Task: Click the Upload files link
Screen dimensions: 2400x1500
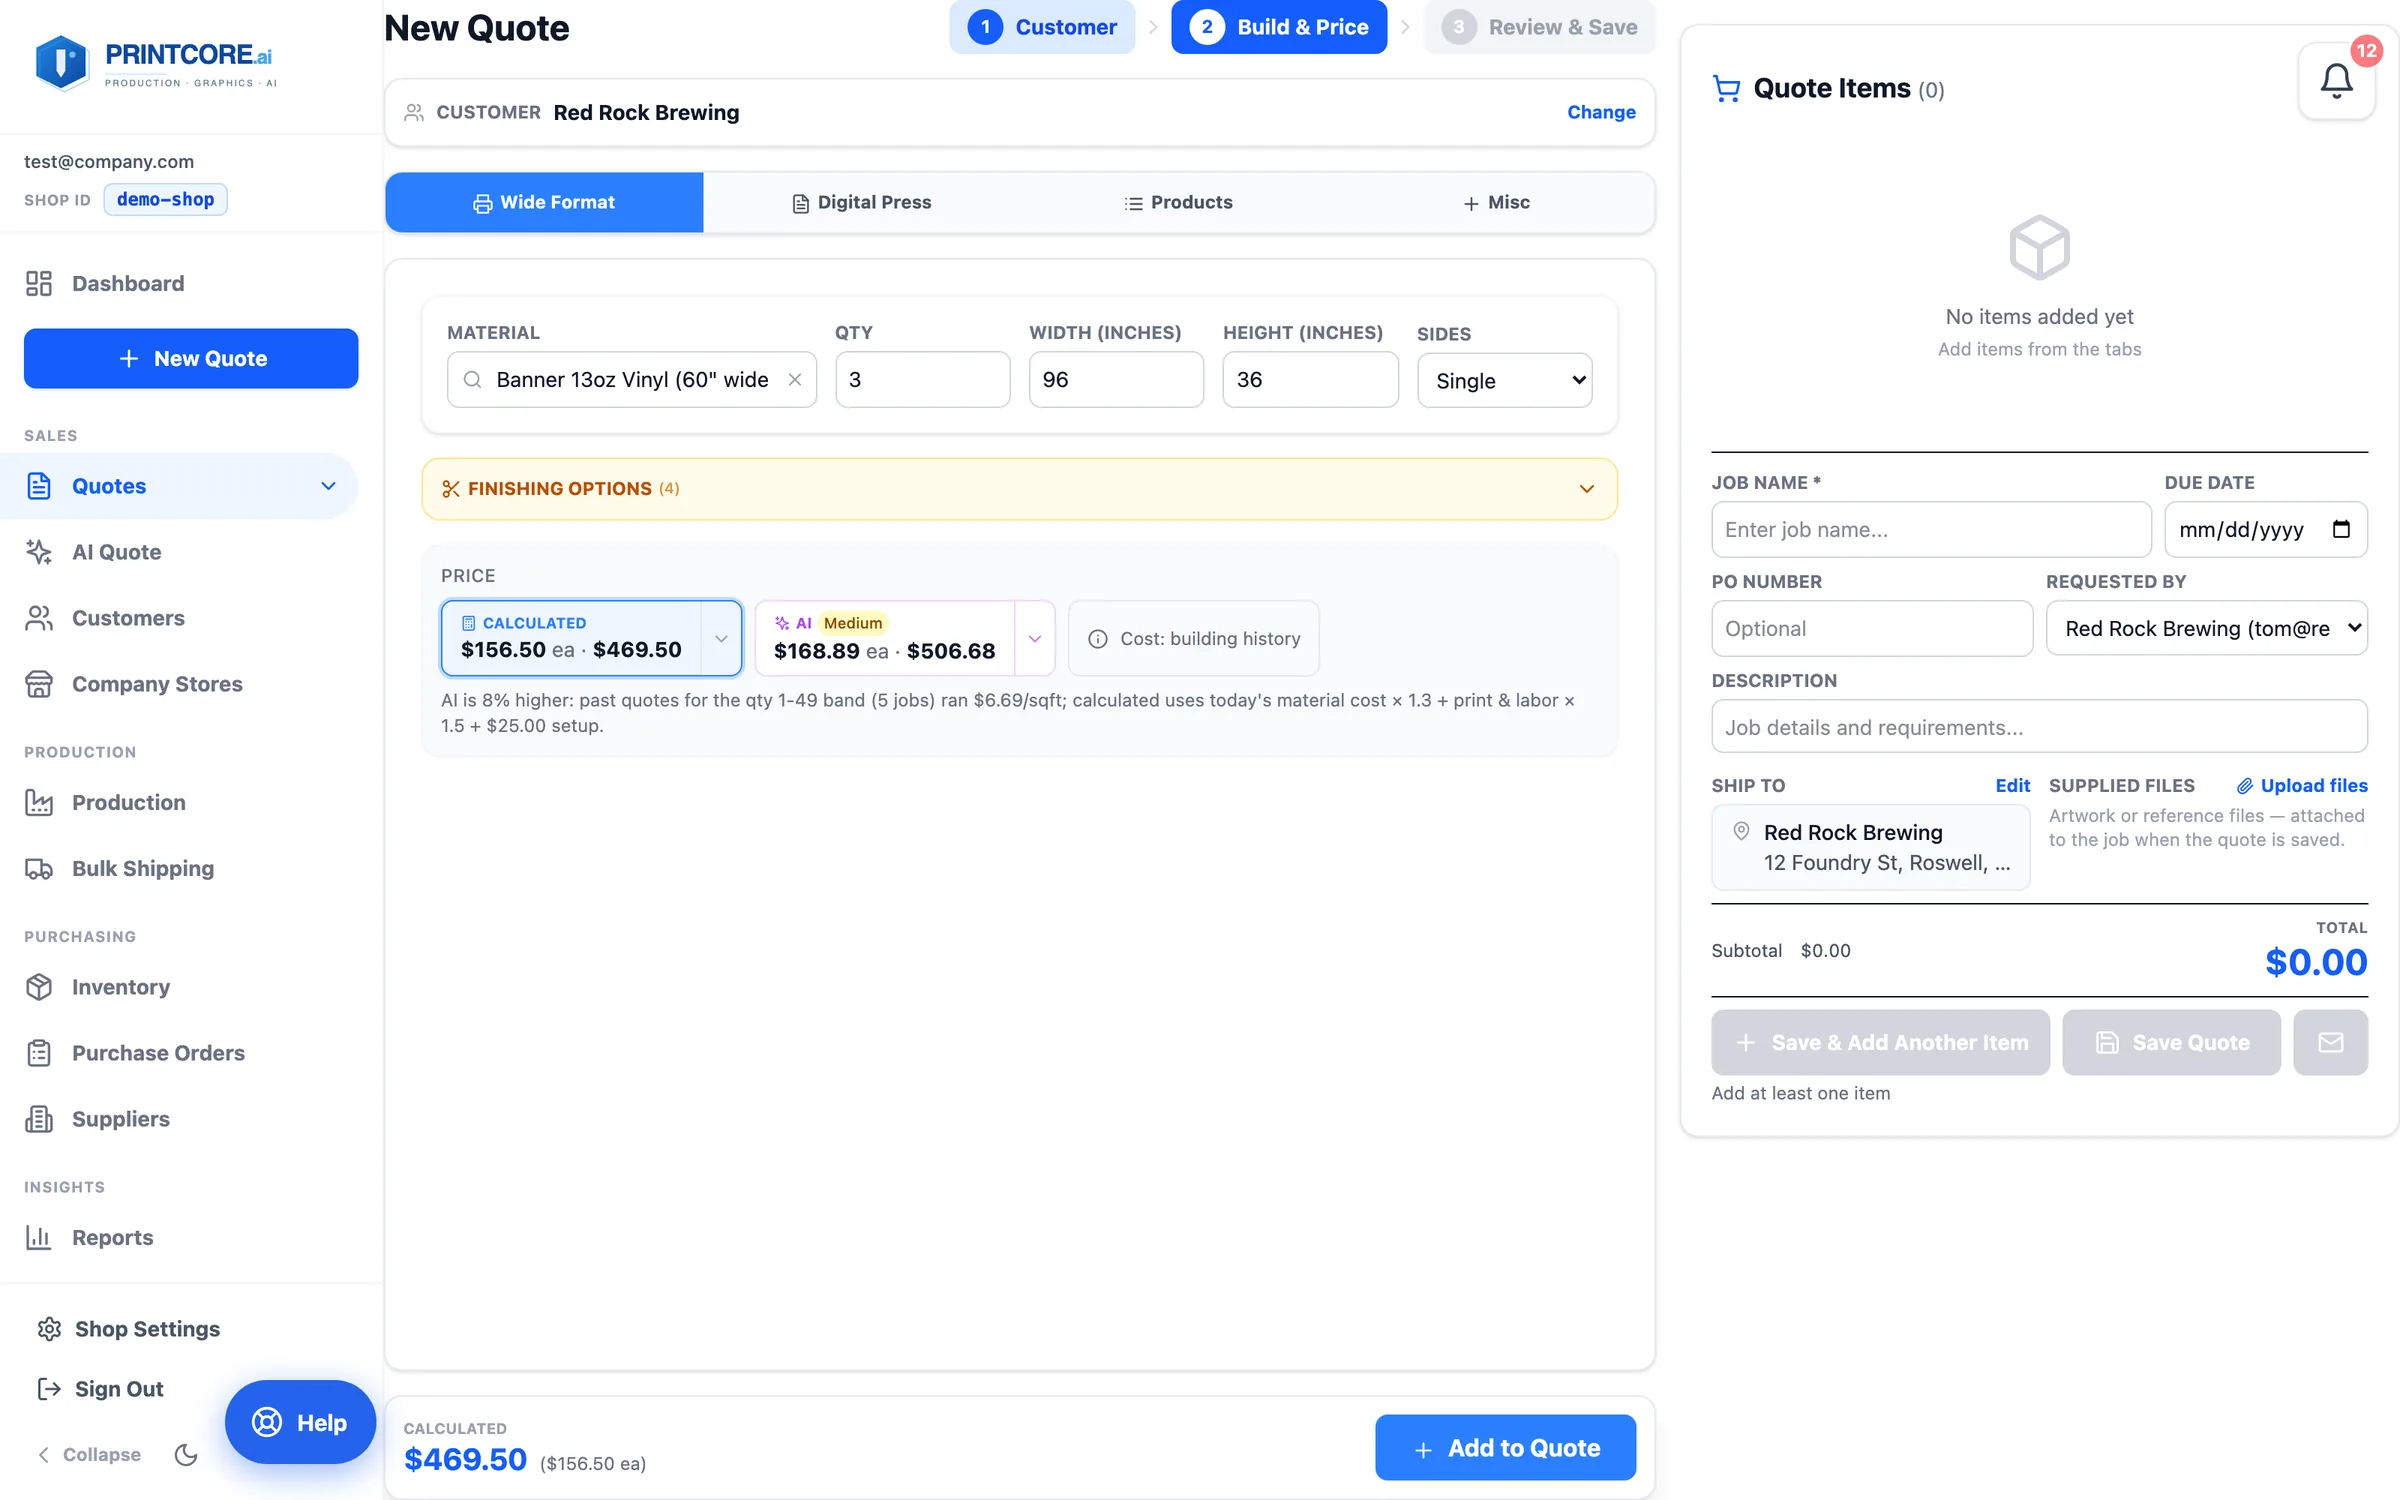Action: coord(2302,786)
